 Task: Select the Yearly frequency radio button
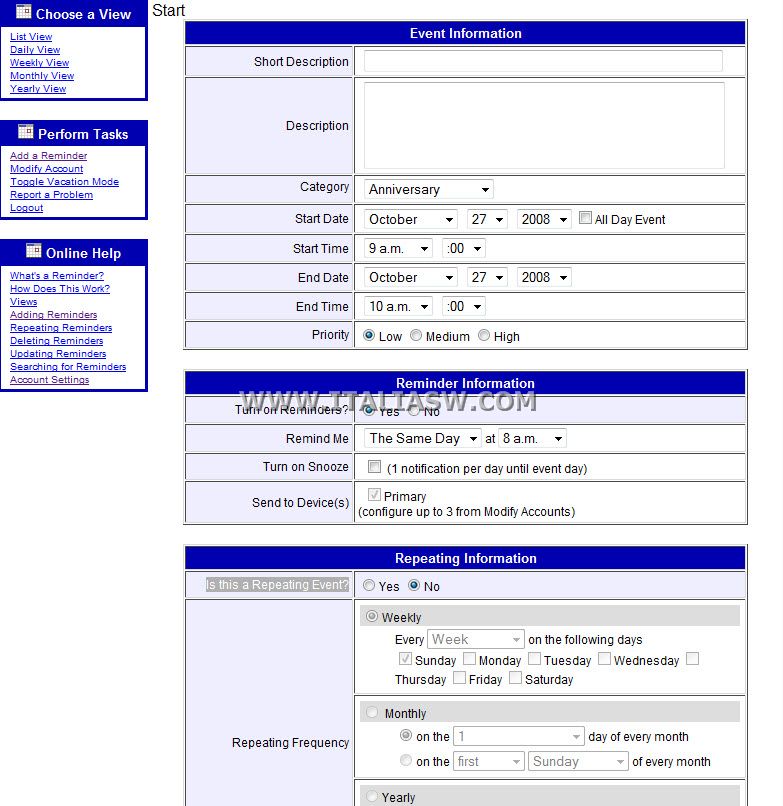372,796
